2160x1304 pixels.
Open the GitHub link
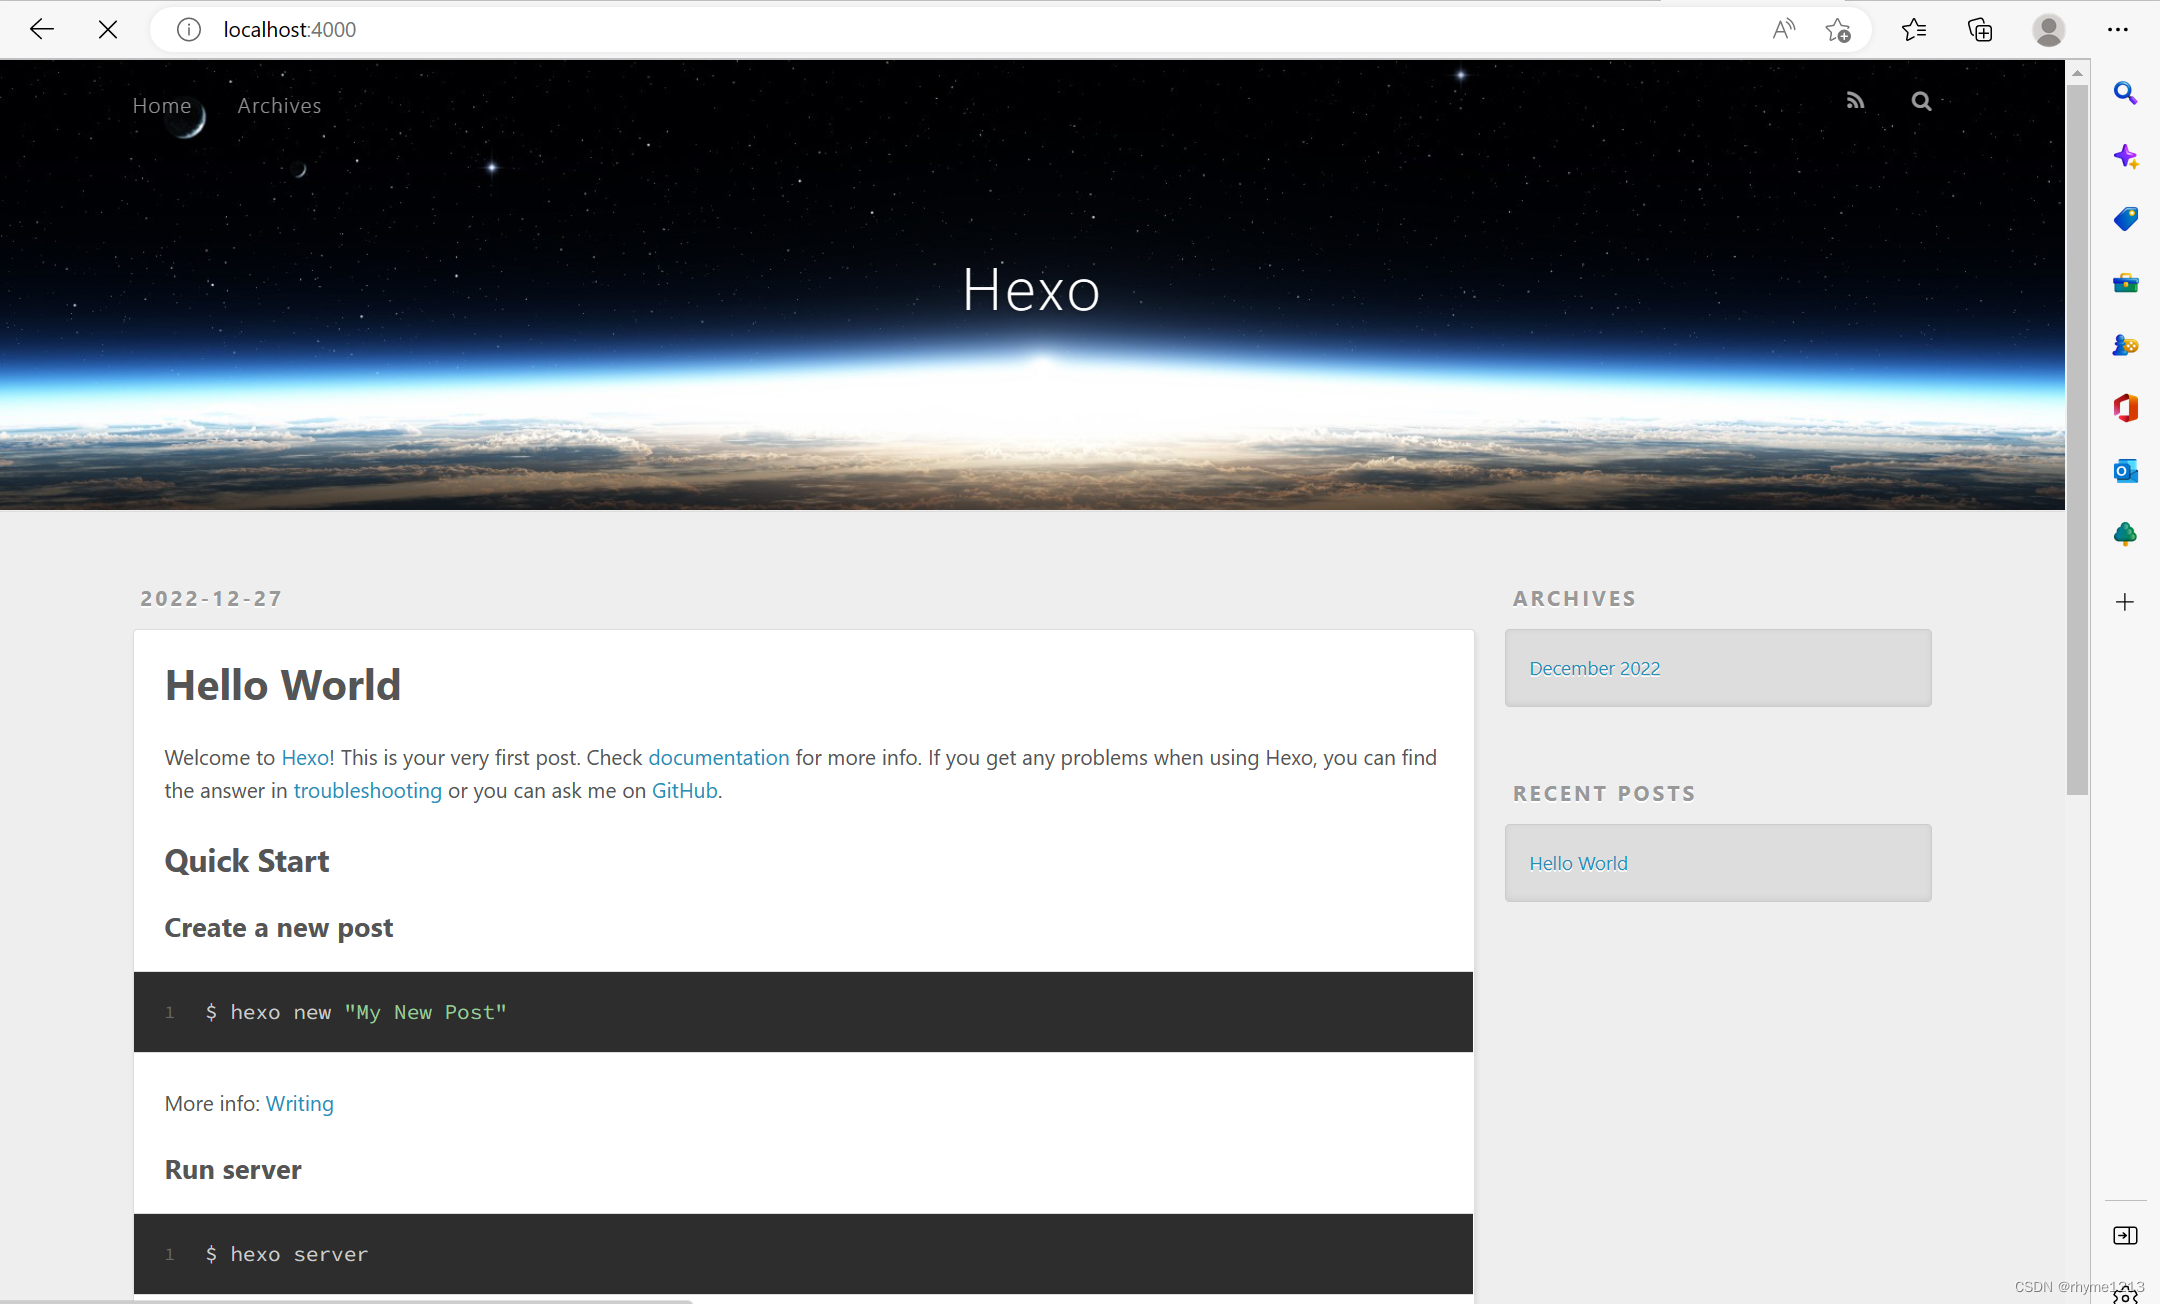[x=685, y=790]
